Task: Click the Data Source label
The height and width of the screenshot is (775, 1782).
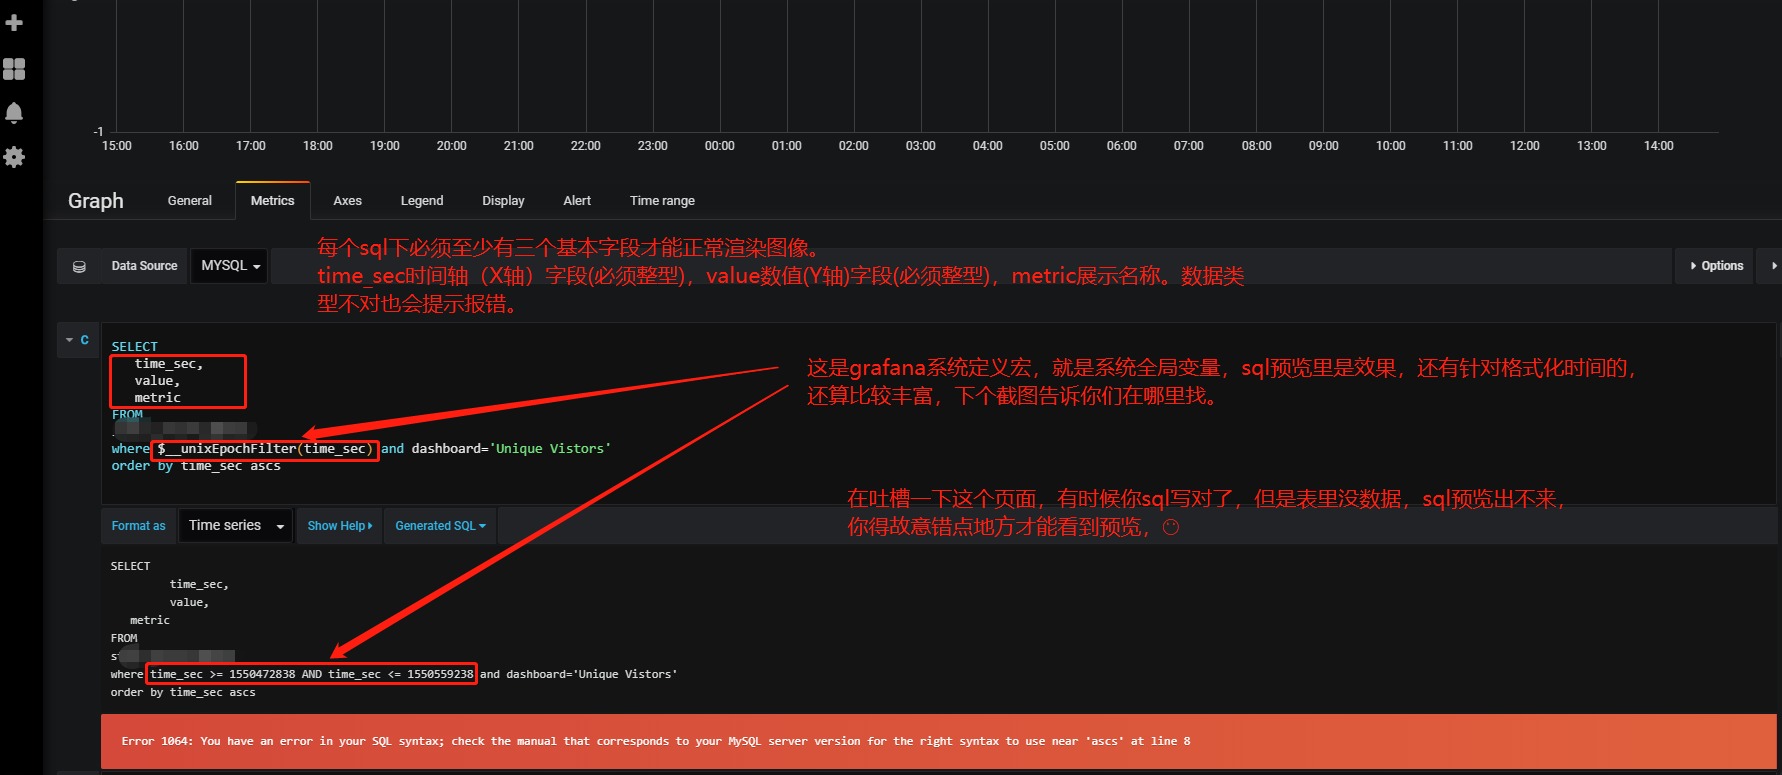Action: point(144,266)
